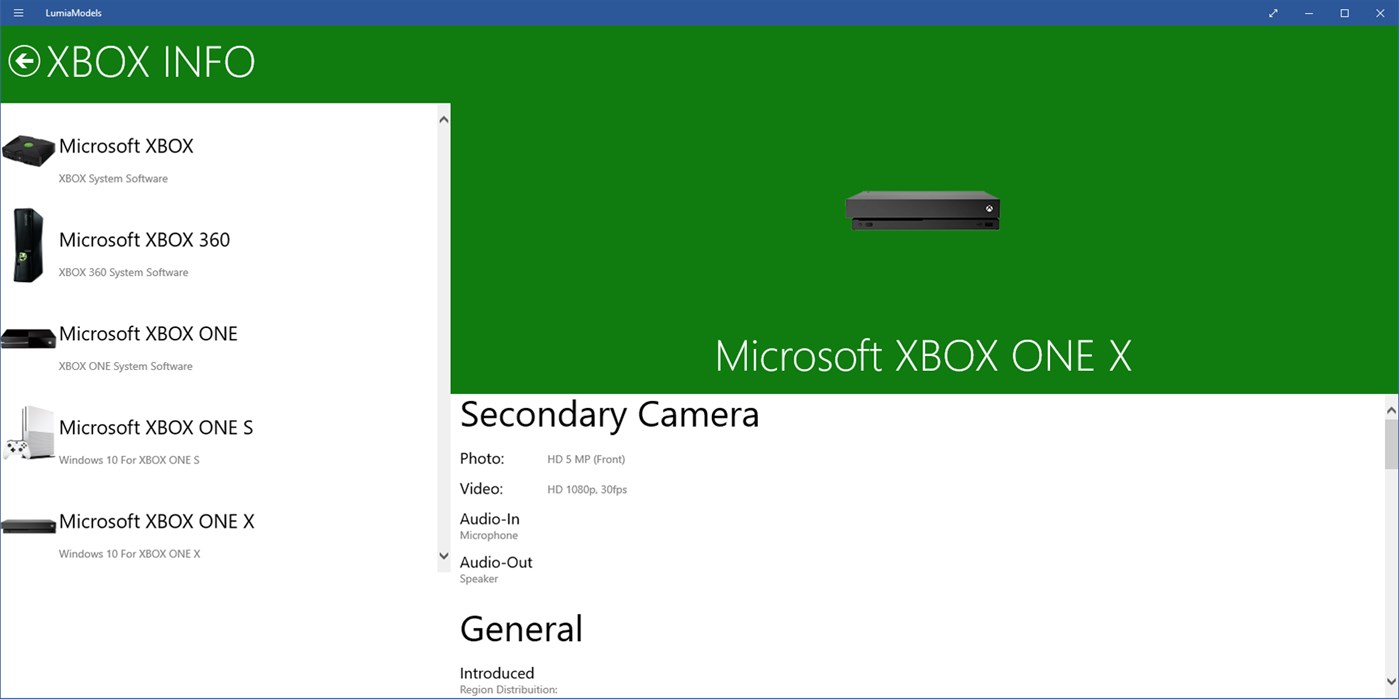Screen dimensions: 1399x699
Task: Click the details pane scroll up arrow
Action: click(1391, 410)
